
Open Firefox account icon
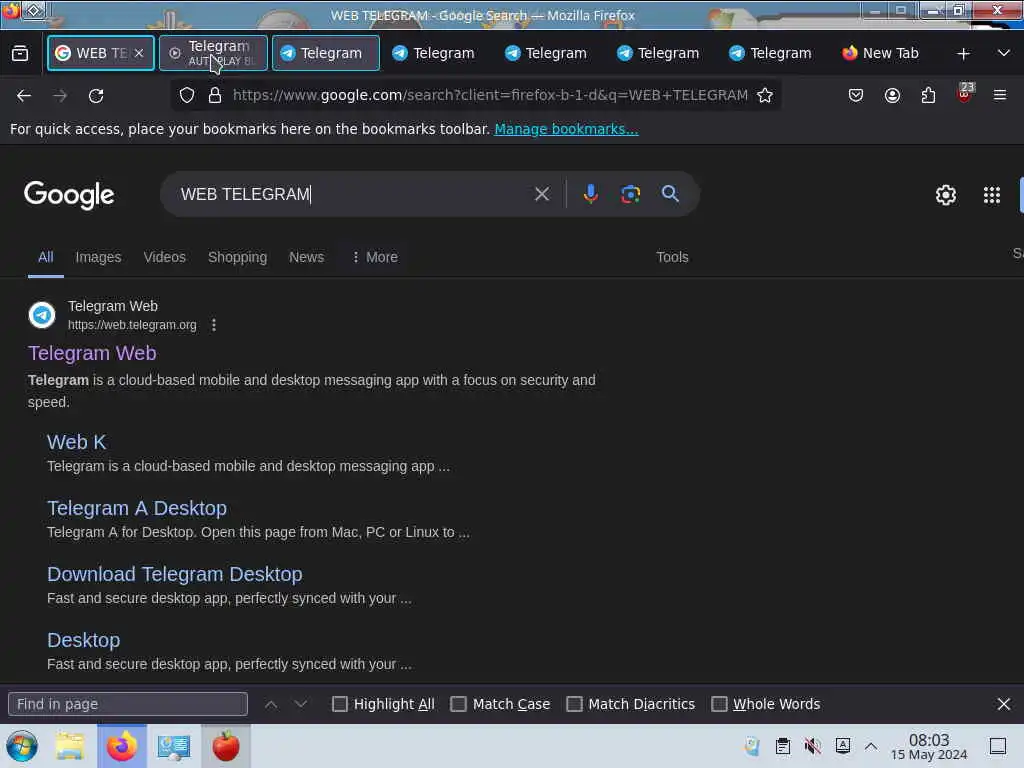892,95
